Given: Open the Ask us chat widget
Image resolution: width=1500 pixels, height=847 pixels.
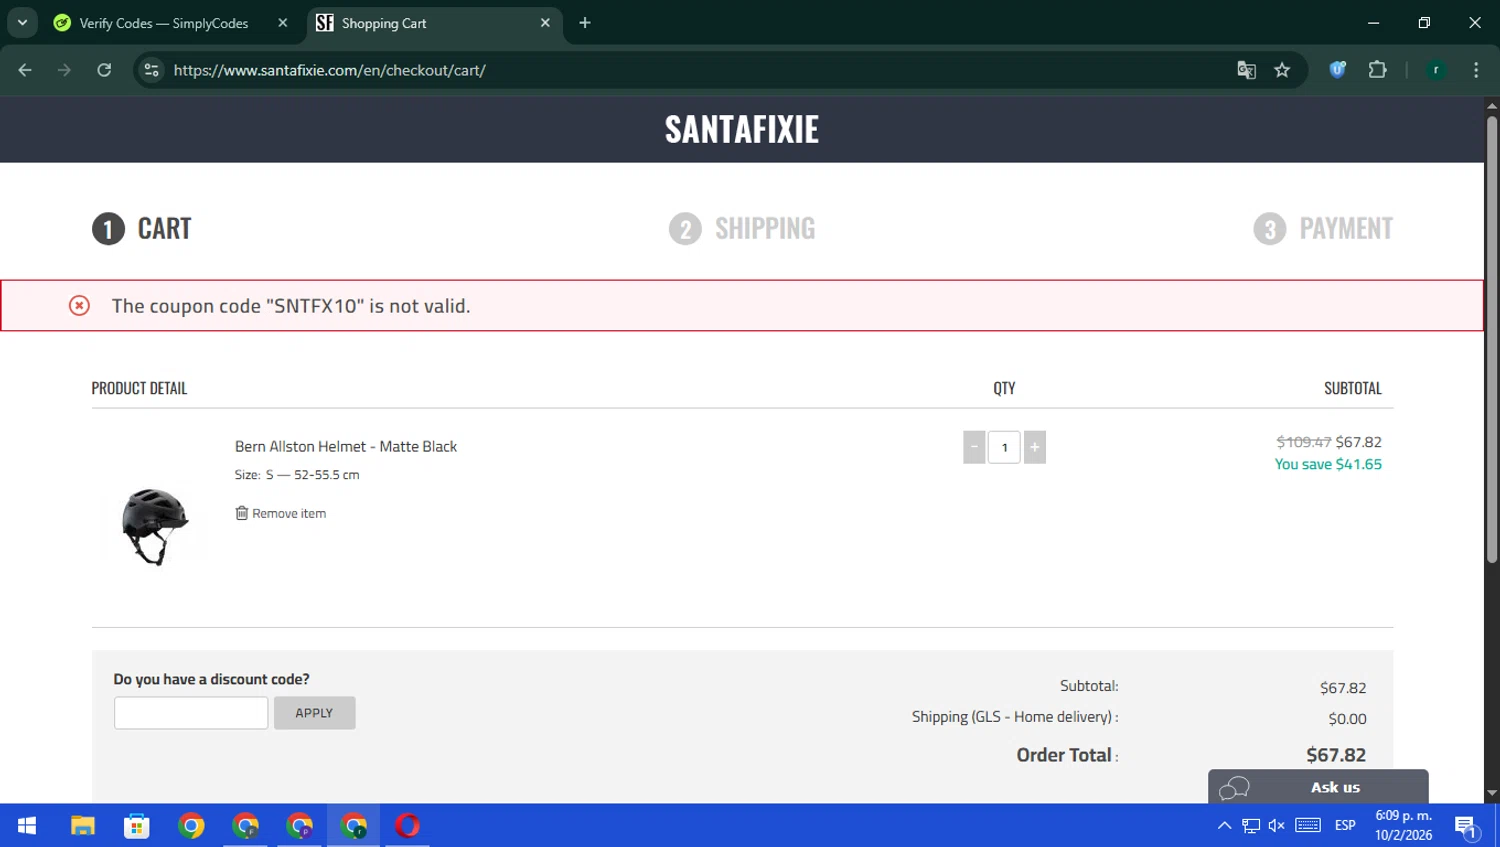Looking at the screenshot, I should tap(1318, 787).
